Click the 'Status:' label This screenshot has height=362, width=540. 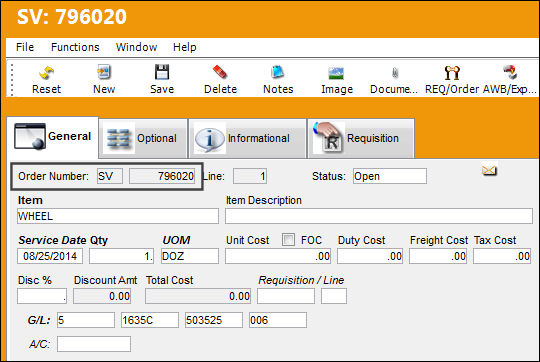point(329,176)
